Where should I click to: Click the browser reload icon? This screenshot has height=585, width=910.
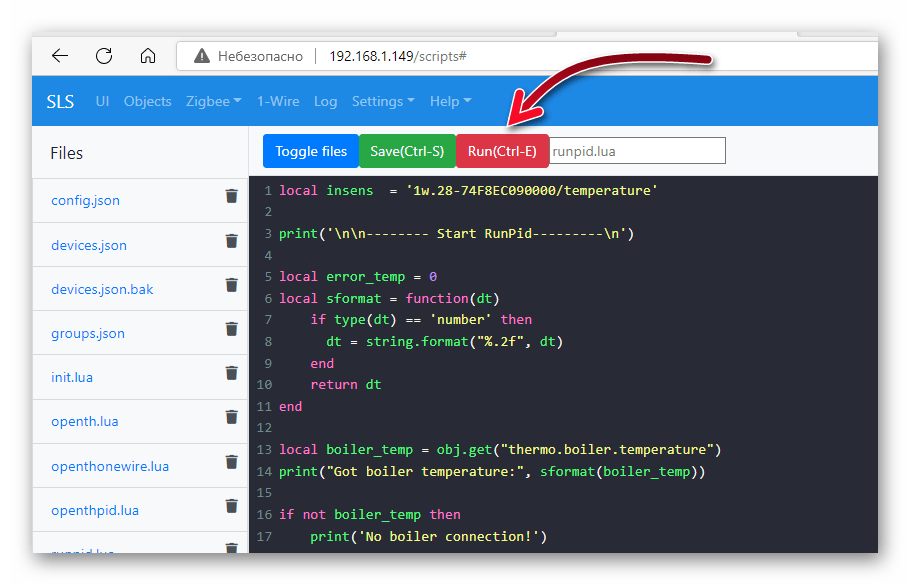point(104,56)
